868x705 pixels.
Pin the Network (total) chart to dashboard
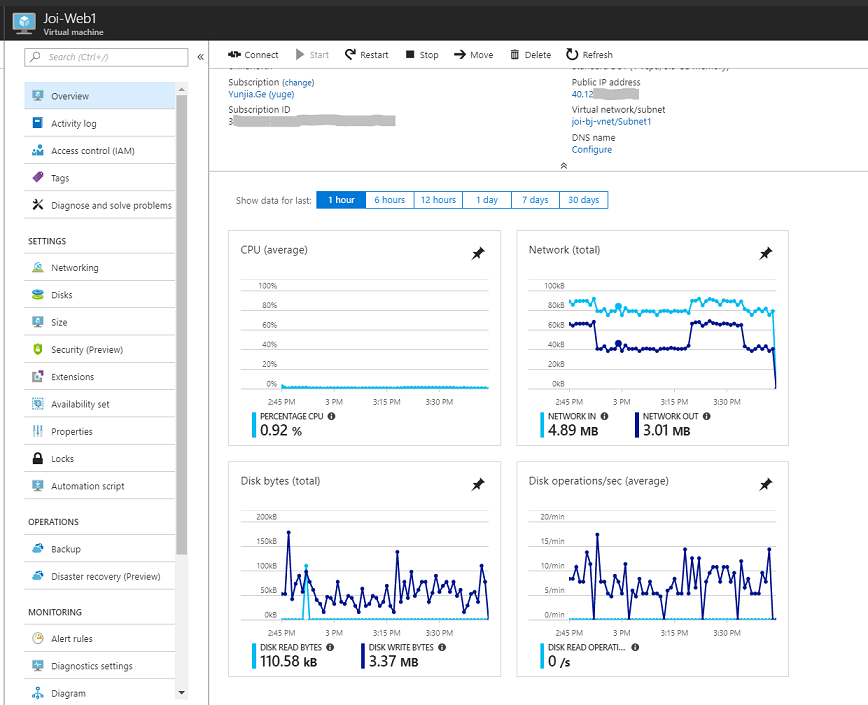point(765,254)
